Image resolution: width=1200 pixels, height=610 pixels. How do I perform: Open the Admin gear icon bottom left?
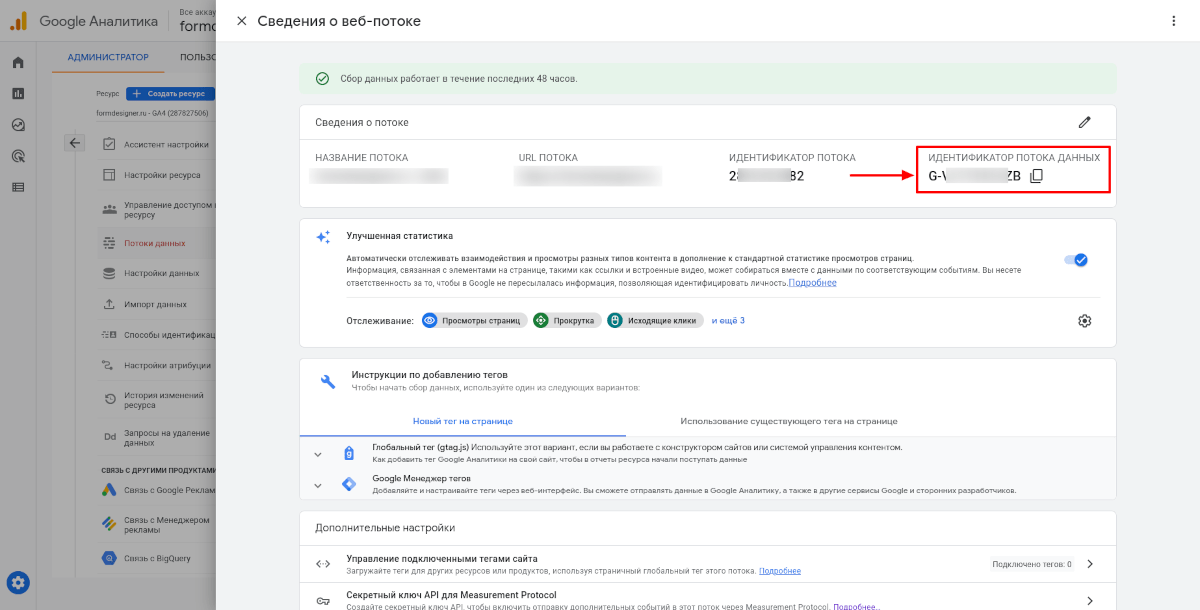(x=18, y=582)
